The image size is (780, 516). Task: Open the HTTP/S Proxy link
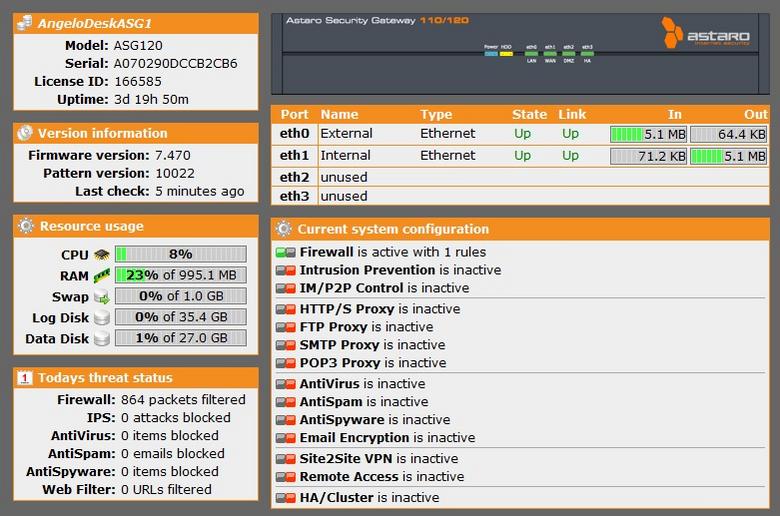347,309
